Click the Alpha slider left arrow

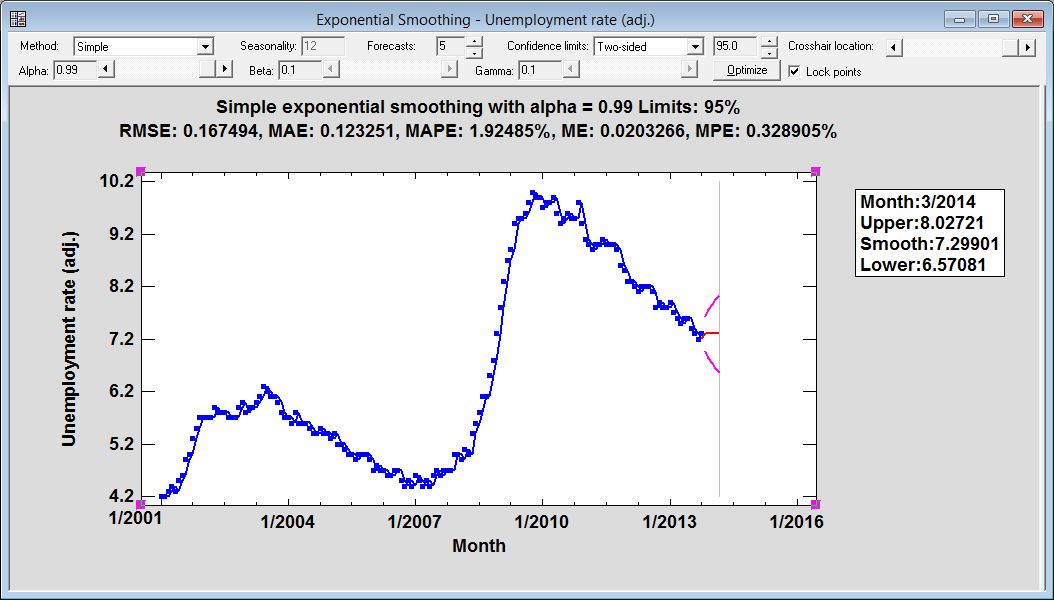[x=108, y=69]
